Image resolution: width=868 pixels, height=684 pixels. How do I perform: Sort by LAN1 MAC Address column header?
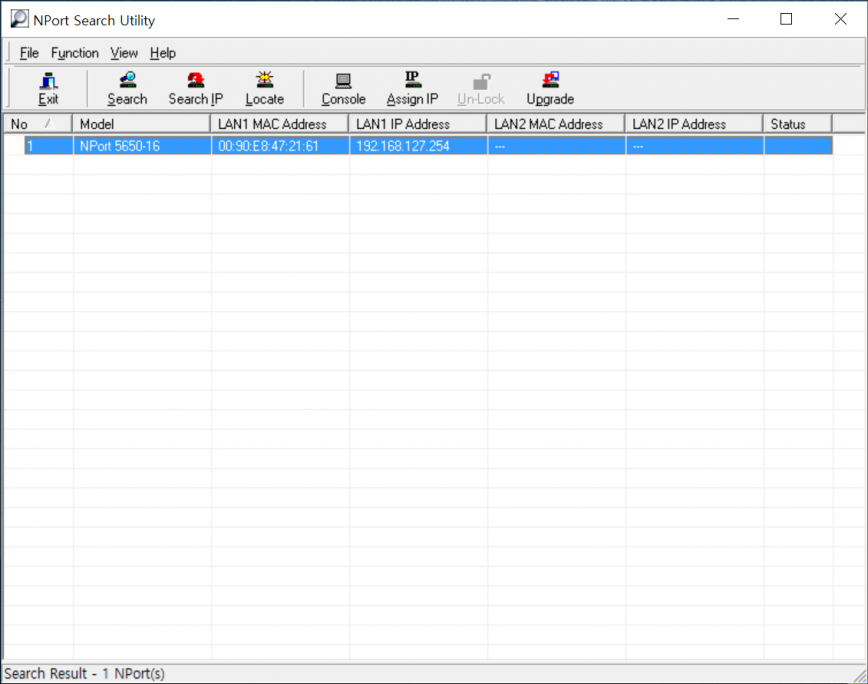280,124
